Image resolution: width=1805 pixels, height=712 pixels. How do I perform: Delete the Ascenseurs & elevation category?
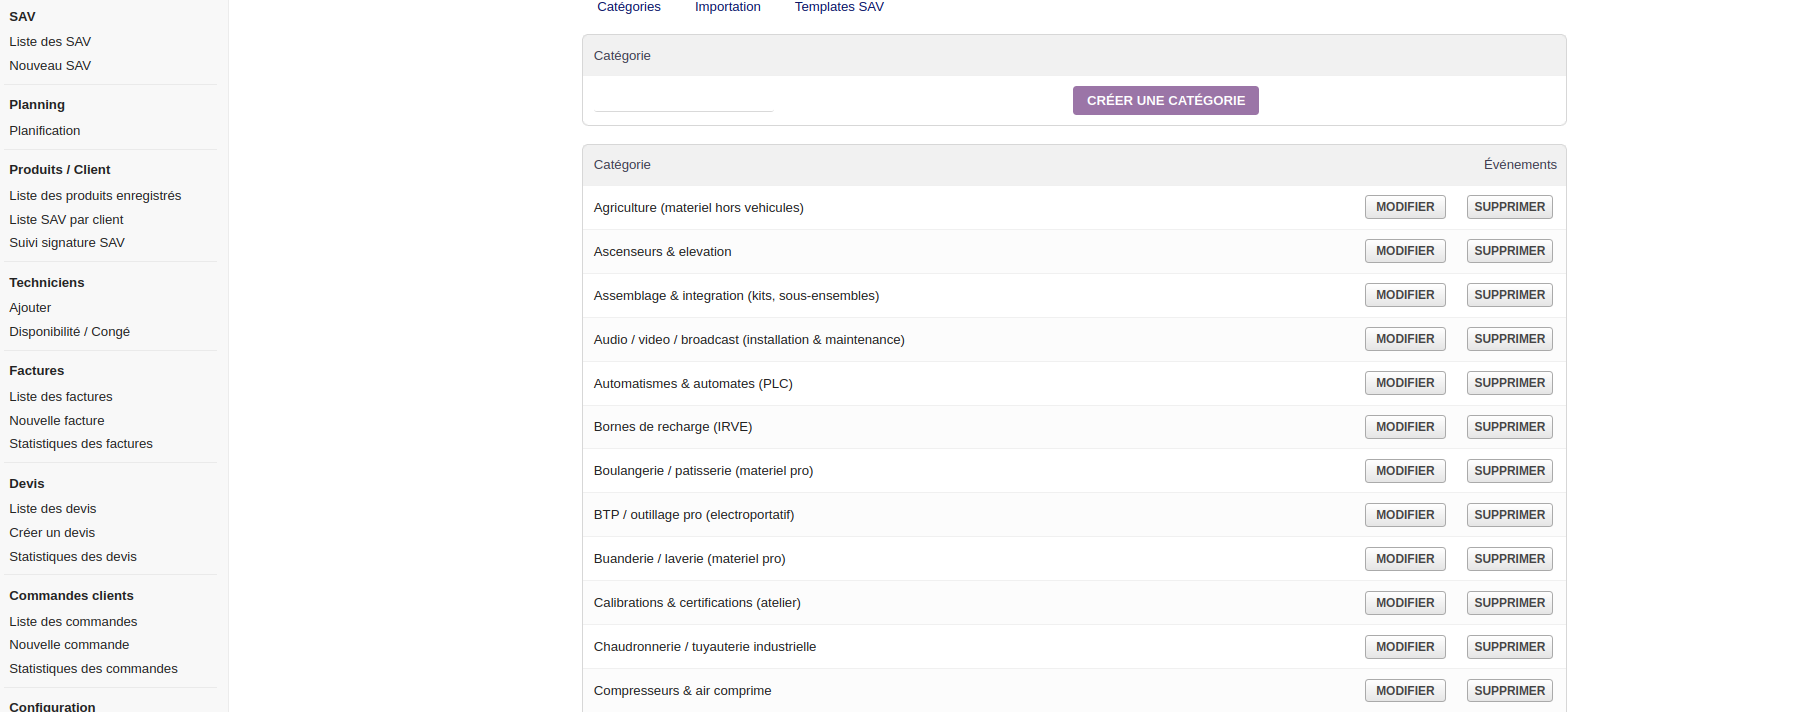point(1509,251)
